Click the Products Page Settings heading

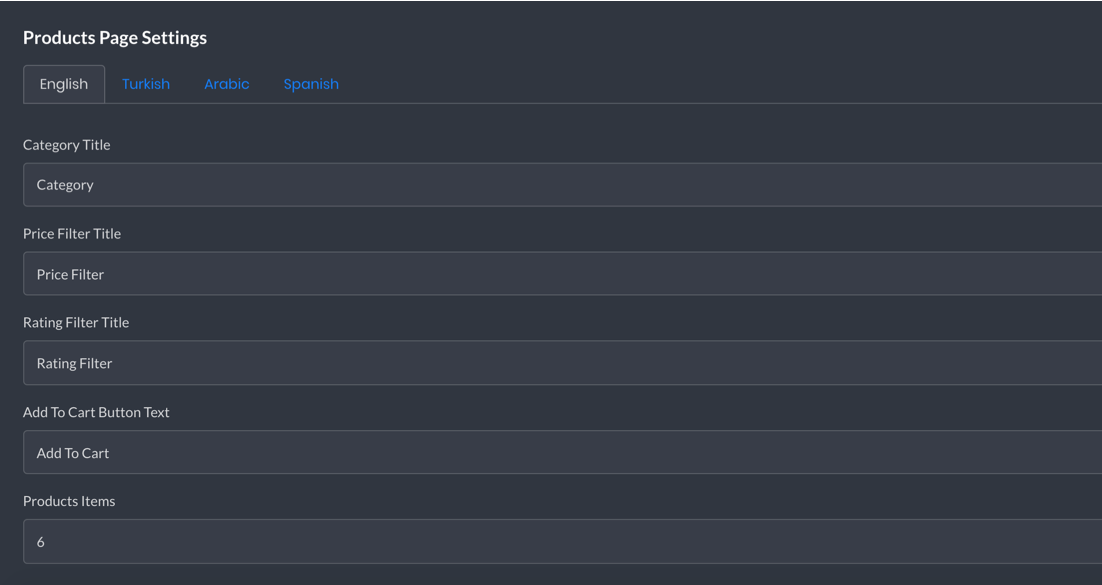pos(115,37)
